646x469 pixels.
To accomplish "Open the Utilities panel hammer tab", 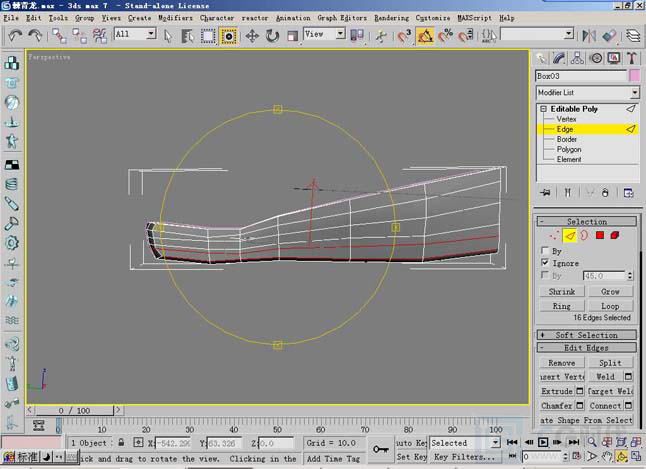I will click(632, 59).
